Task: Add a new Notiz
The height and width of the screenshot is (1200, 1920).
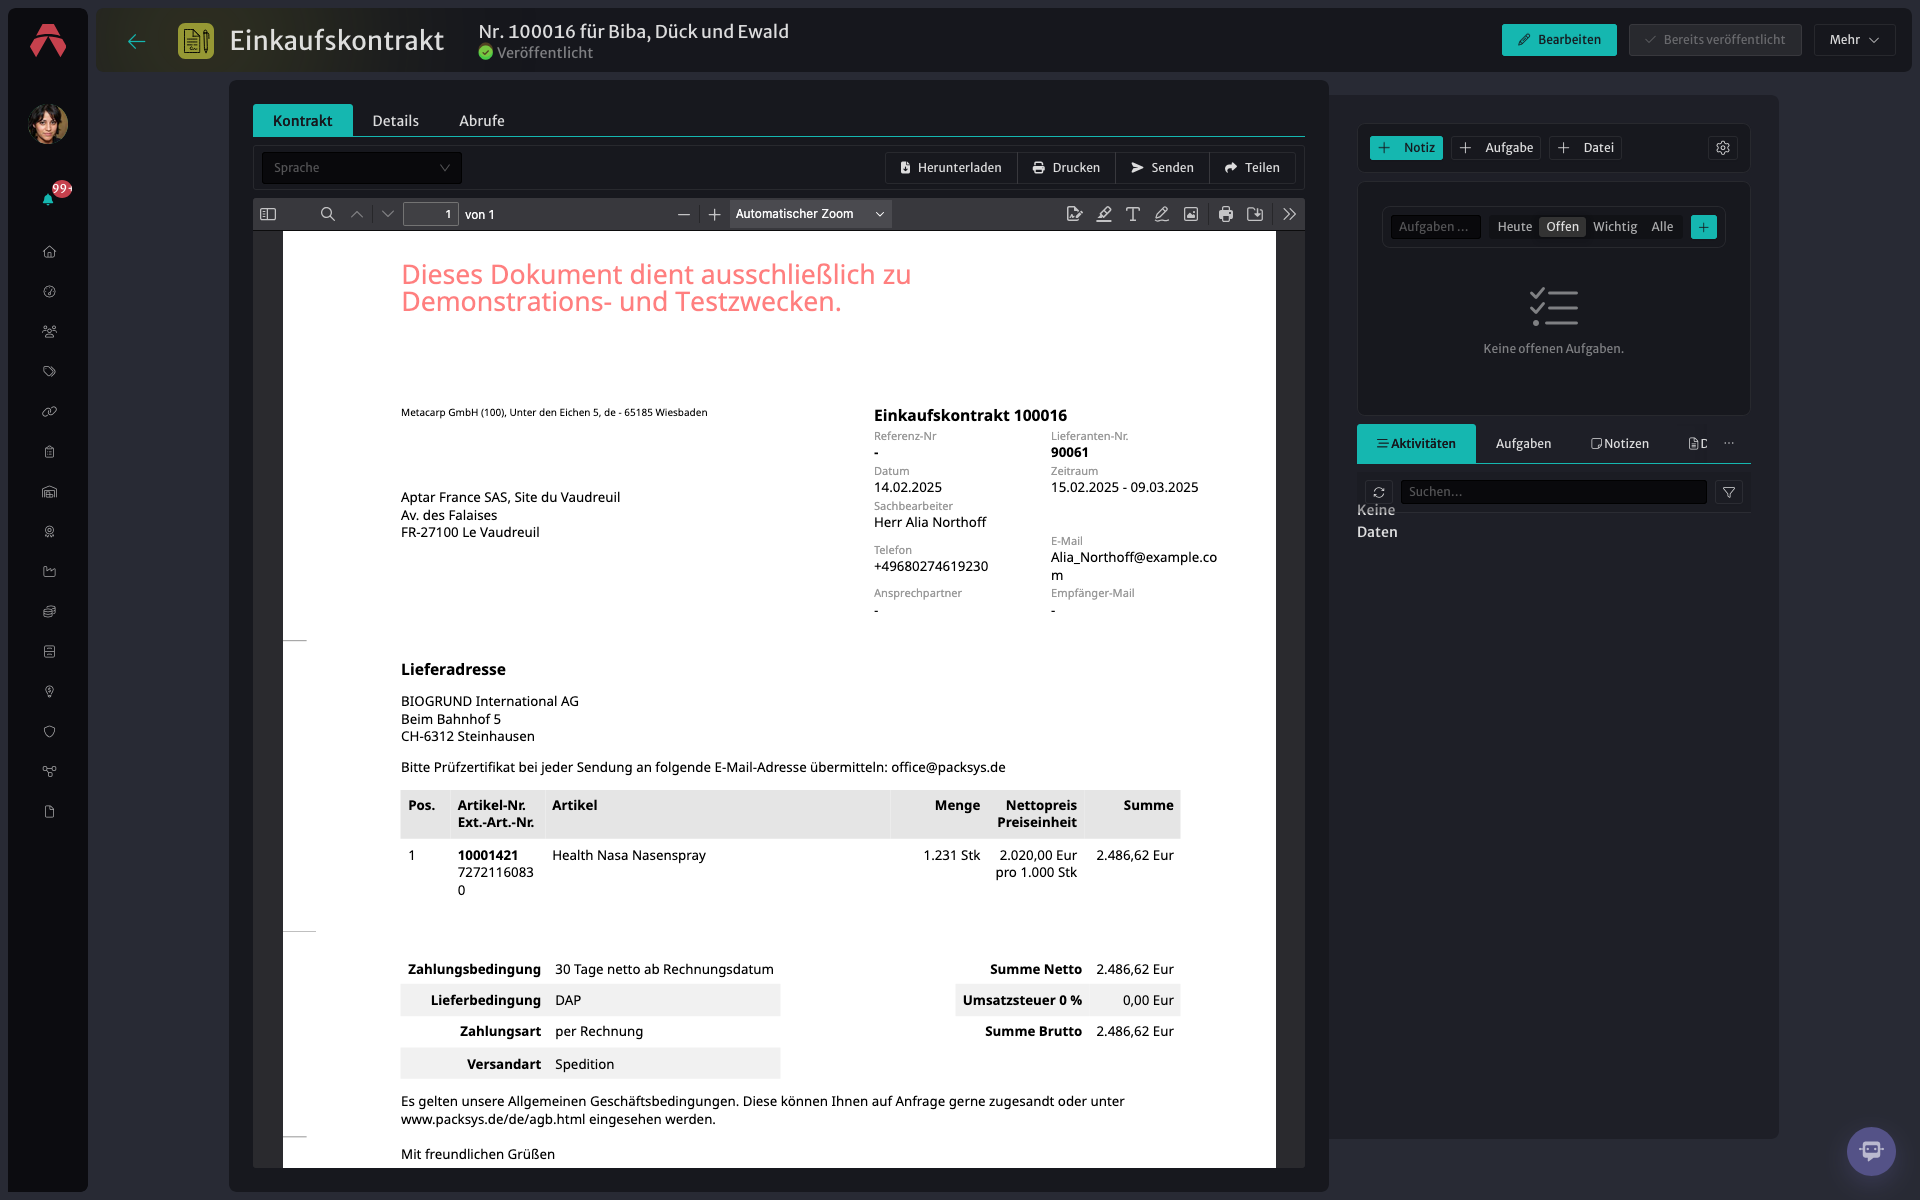Action: pos(1406,148)
